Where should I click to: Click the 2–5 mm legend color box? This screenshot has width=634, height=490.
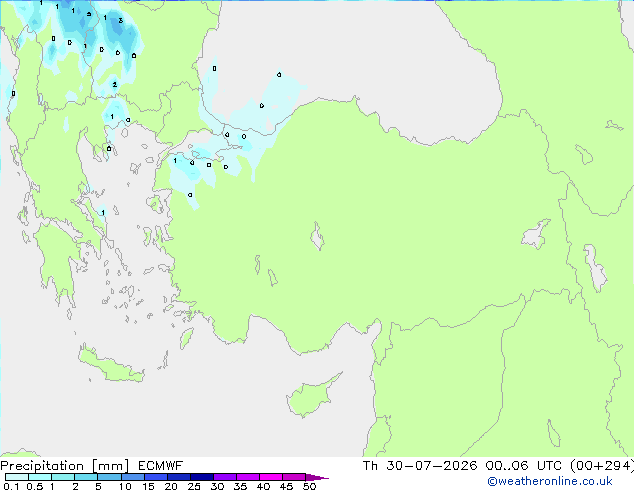pos(86,477)
